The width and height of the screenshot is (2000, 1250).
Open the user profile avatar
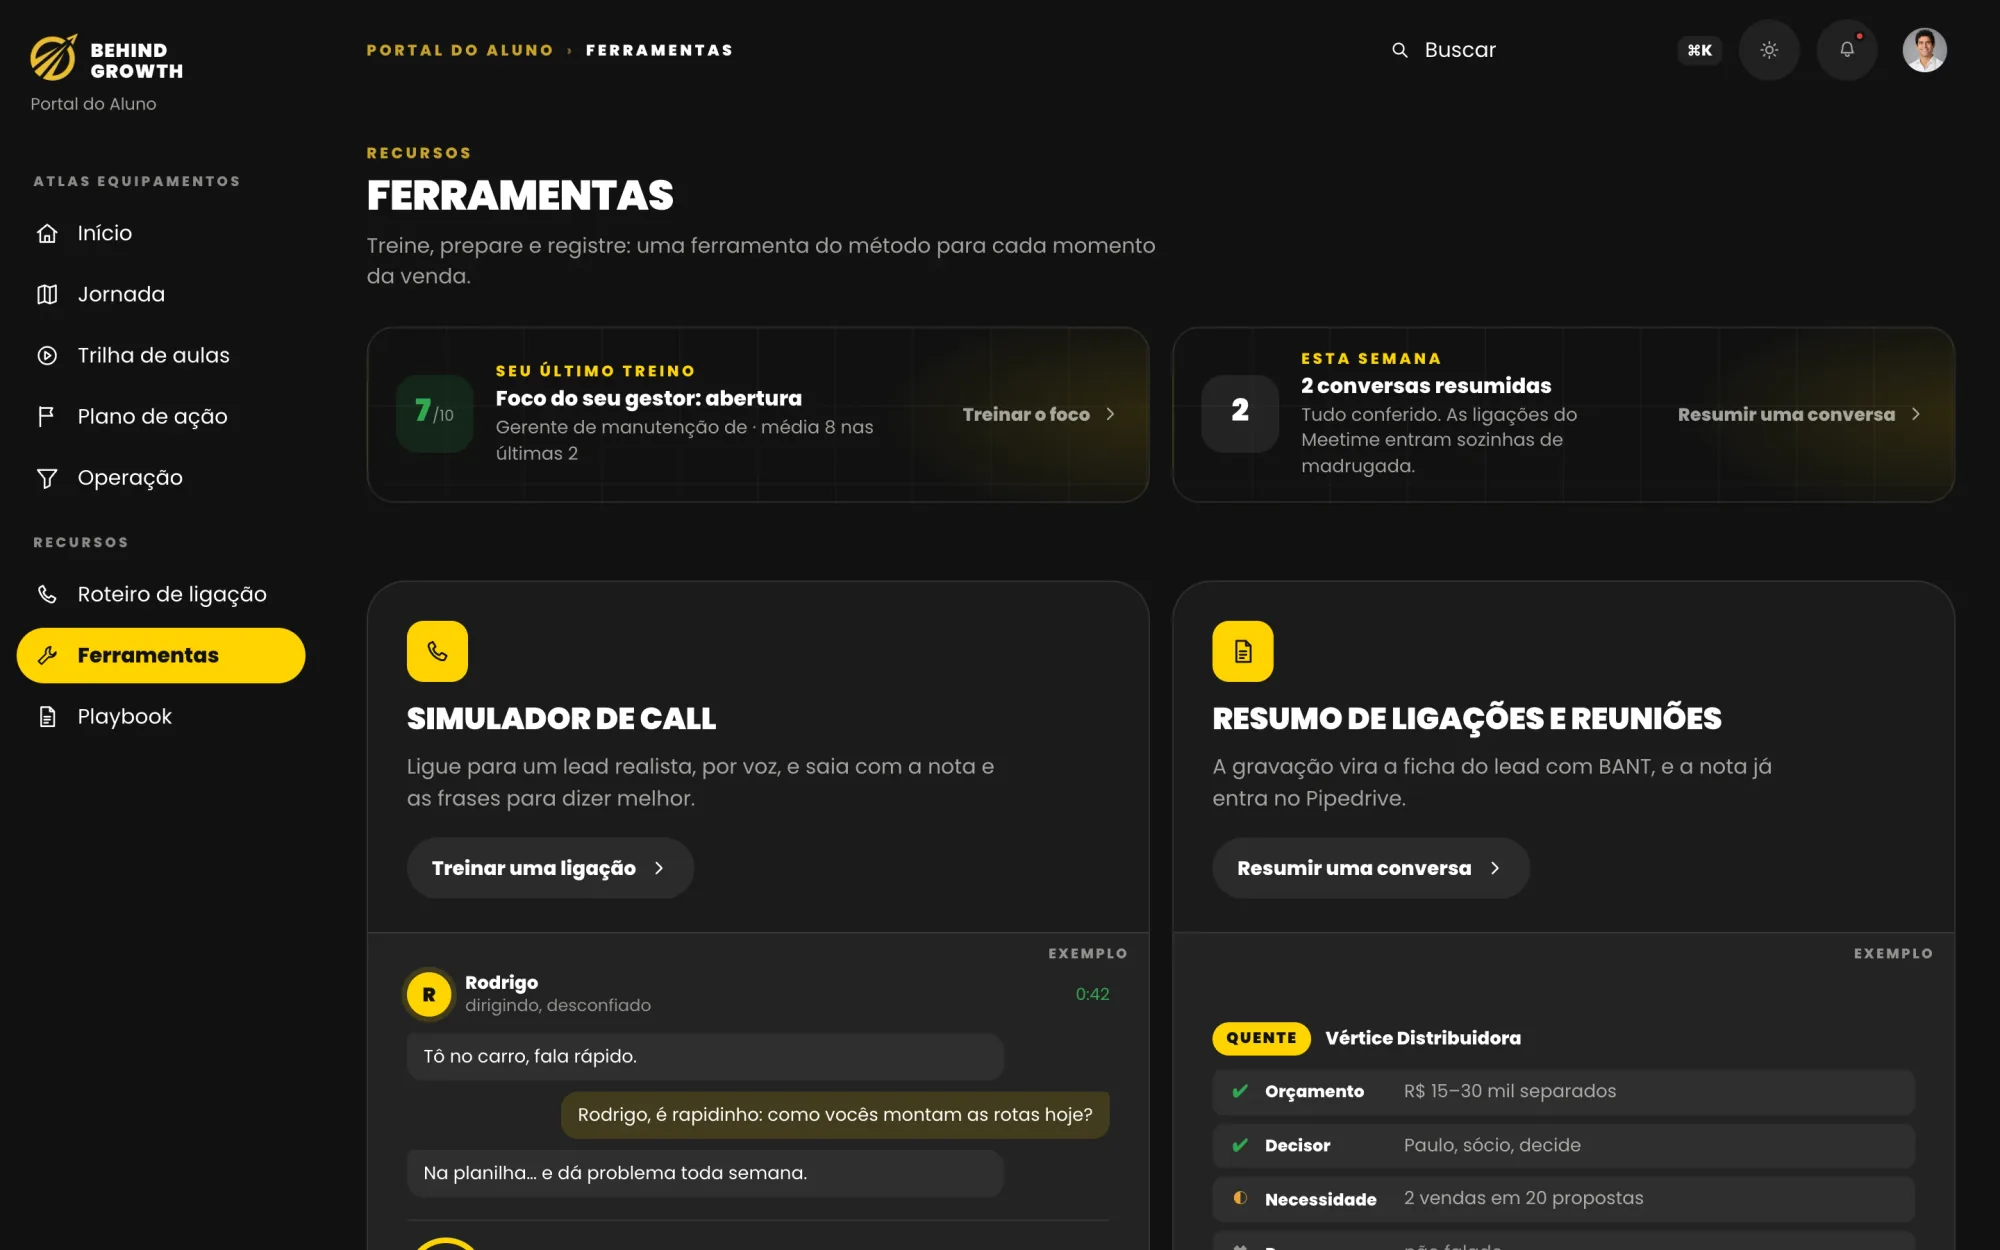[1924, 50]
